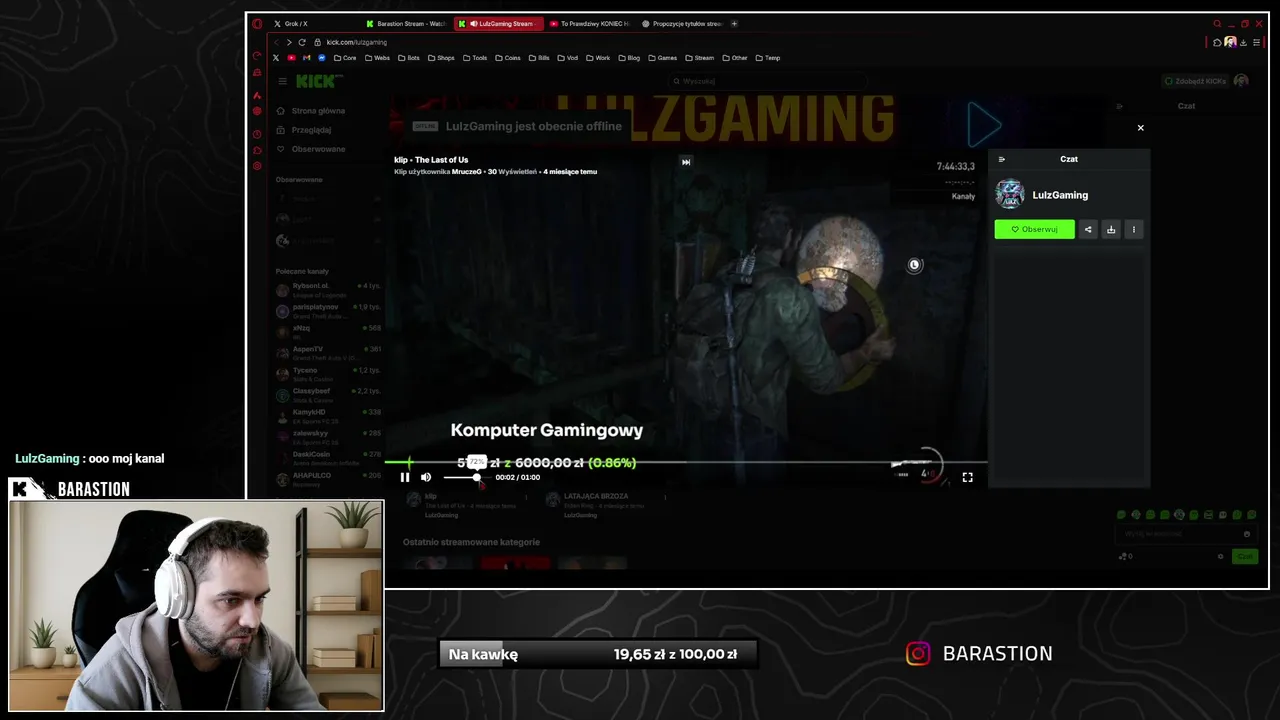Open browser downloads icon
This screenshot has width=1280, height=720.
1244,42
